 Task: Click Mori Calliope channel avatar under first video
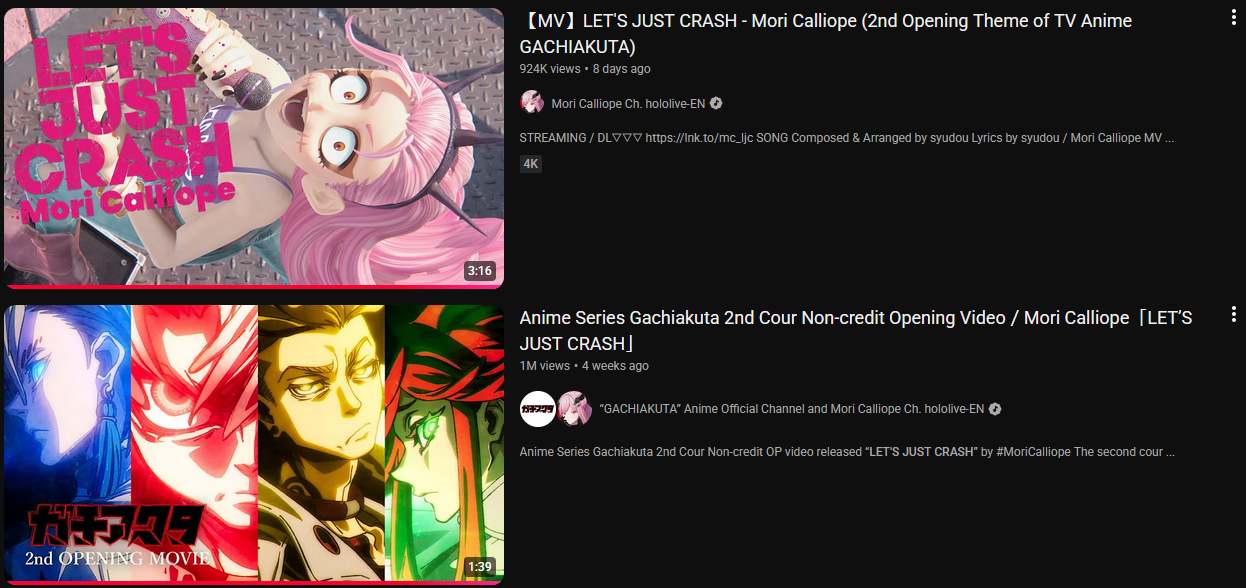tap(532, 103)
